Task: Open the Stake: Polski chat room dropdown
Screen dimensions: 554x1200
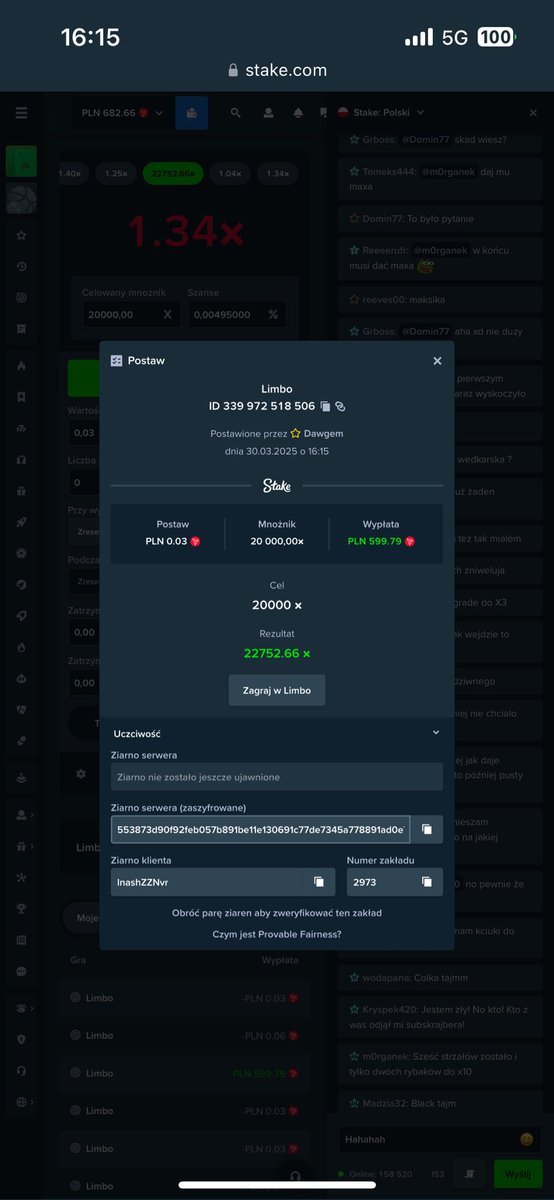Action: click(382, 113)
